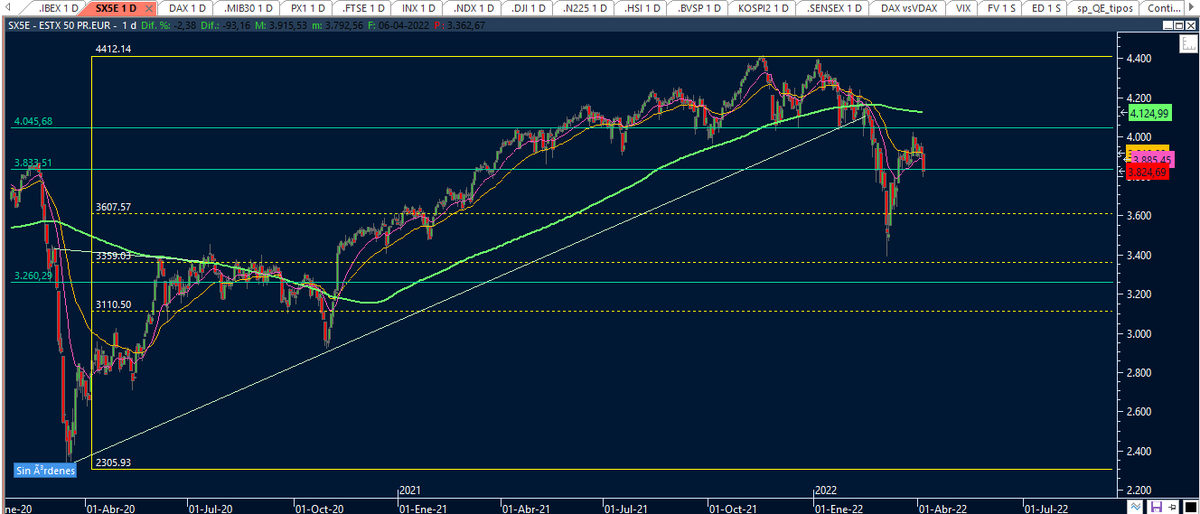
Task: Click the pink 3.885,45 price label
Action: pos(1153,159)
